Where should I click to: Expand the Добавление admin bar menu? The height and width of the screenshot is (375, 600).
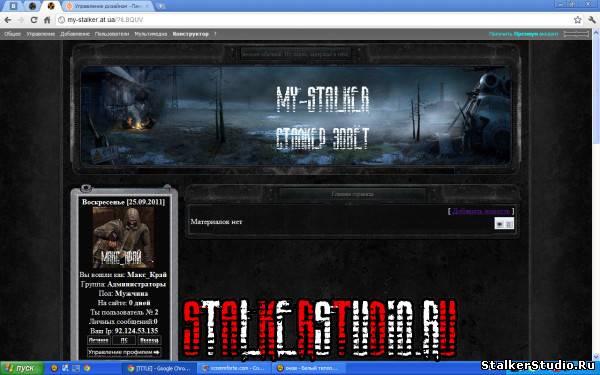click(75, 34)
